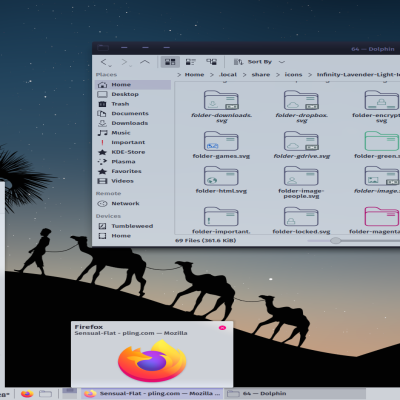Open Downloads in the Places panel
Screen dimensions: 400x400
[133, 123]
